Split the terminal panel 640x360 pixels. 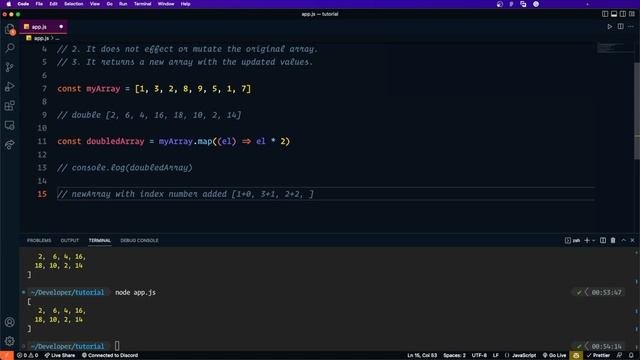point(603,240)
